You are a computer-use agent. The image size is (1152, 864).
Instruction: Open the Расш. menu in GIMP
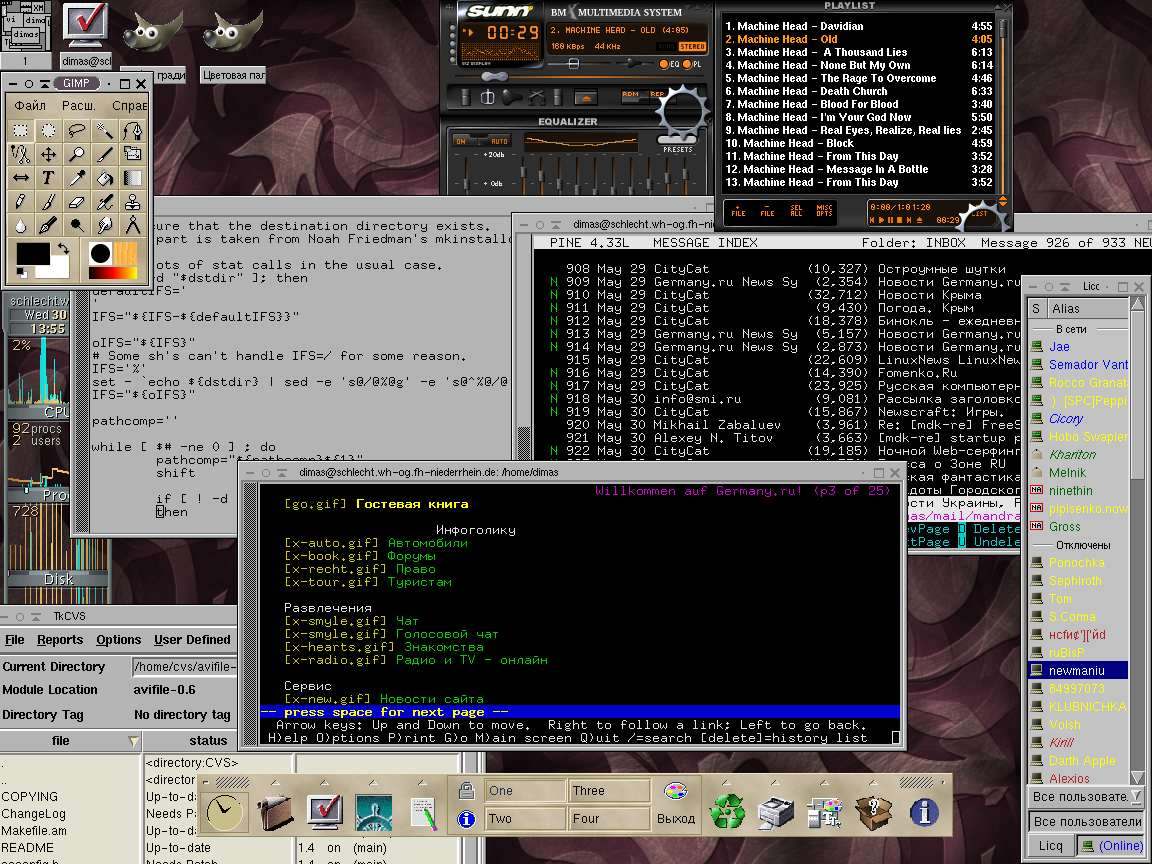(x=78, y=106)
